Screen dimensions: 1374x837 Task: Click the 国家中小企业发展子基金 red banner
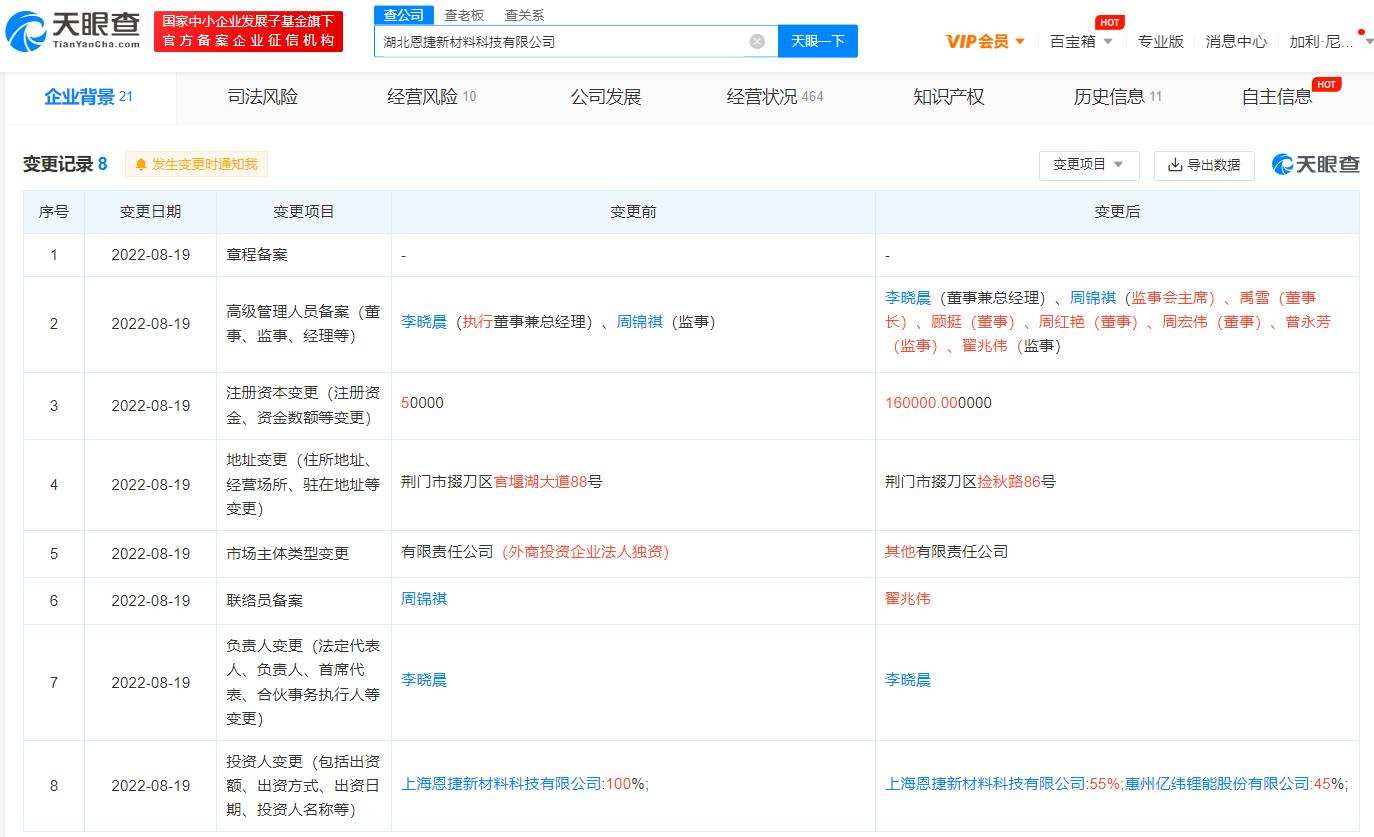249,31
